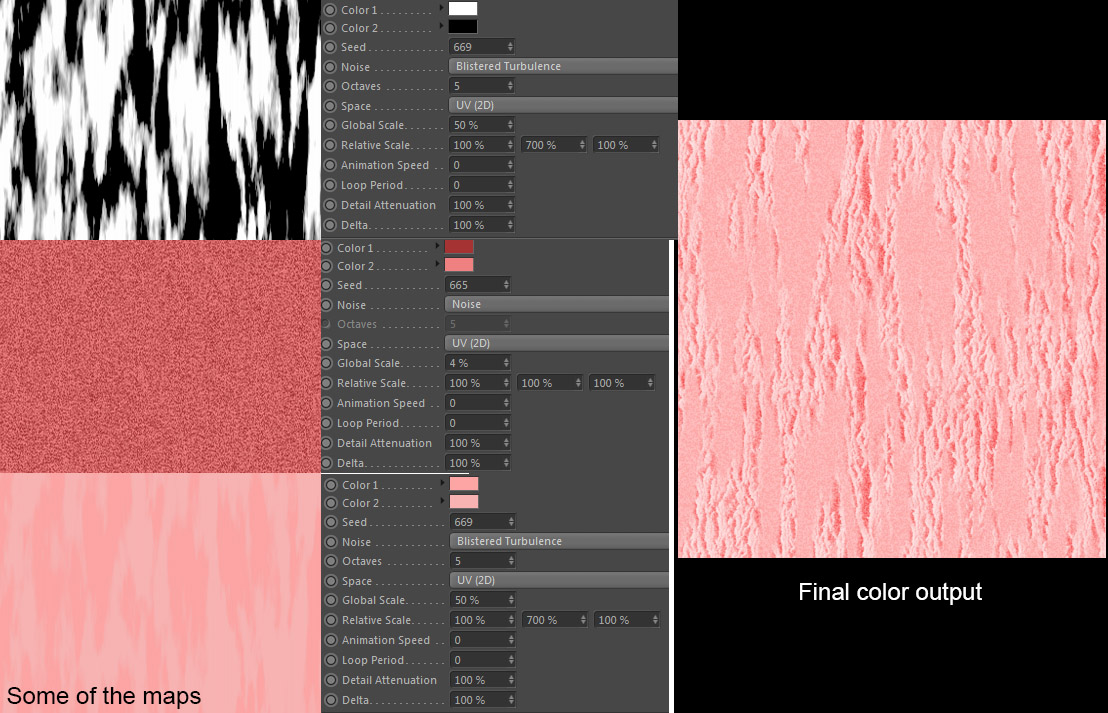Open the white Color 1 swatch

click(x=464, y=8)
